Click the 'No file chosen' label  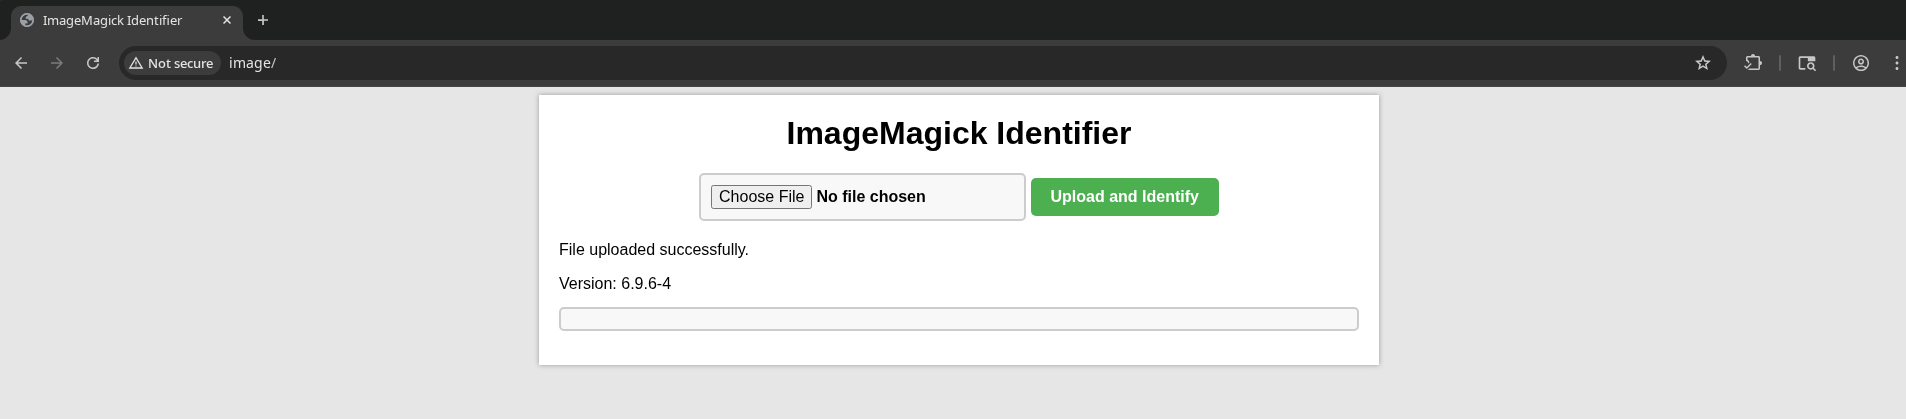tap(871, 197)
